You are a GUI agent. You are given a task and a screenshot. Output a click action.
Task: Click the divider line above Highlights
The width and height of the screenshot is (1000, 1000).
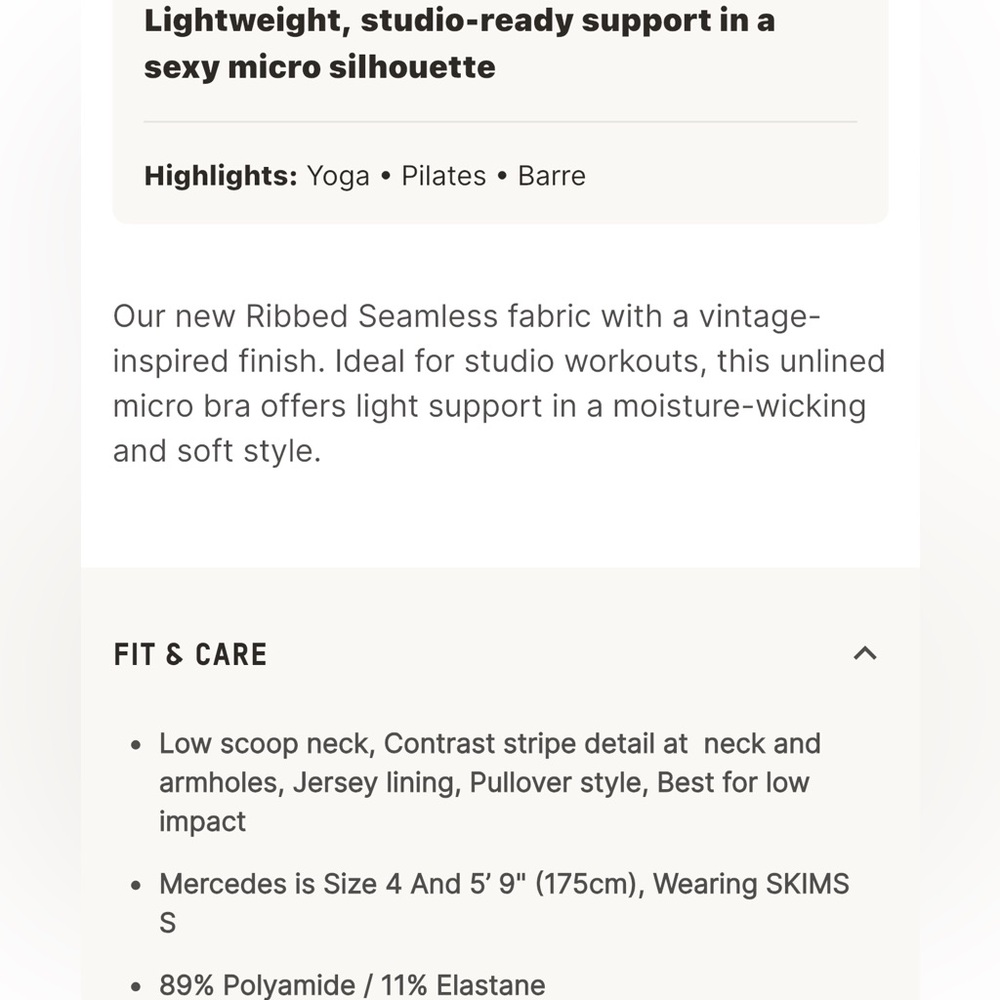500,121
